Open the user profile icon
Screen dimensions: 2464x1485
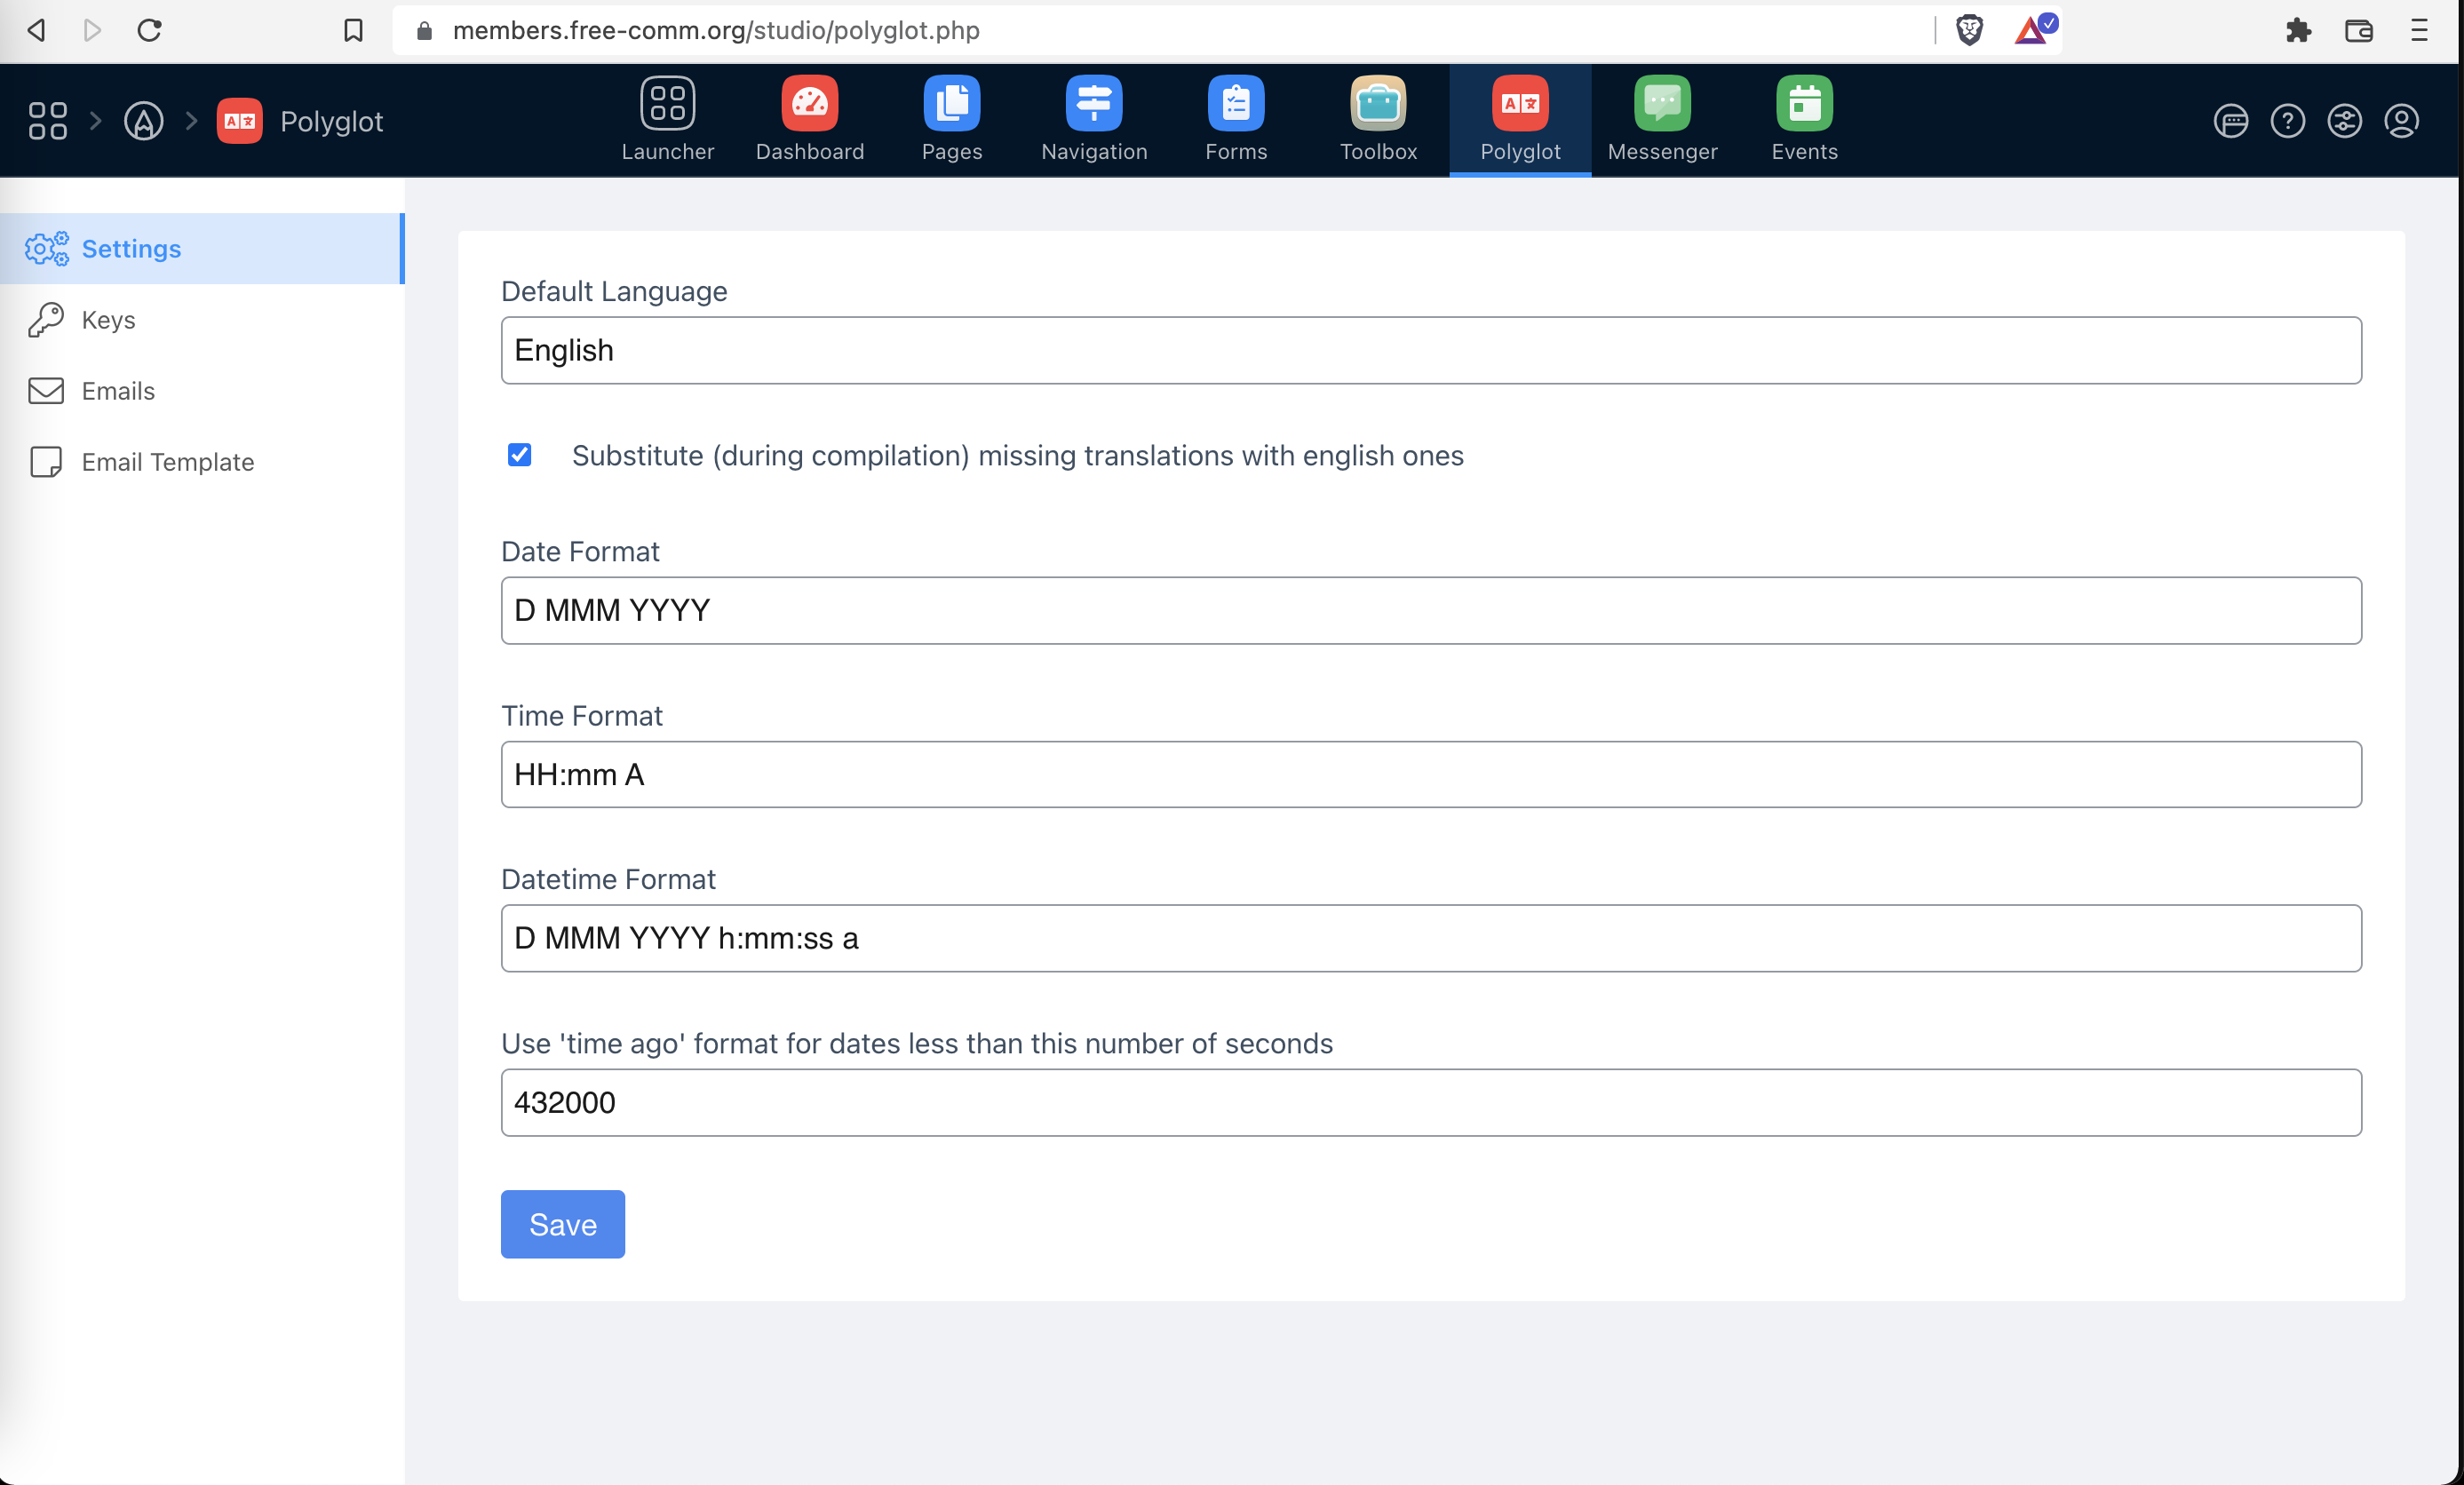click(2400, 121)
